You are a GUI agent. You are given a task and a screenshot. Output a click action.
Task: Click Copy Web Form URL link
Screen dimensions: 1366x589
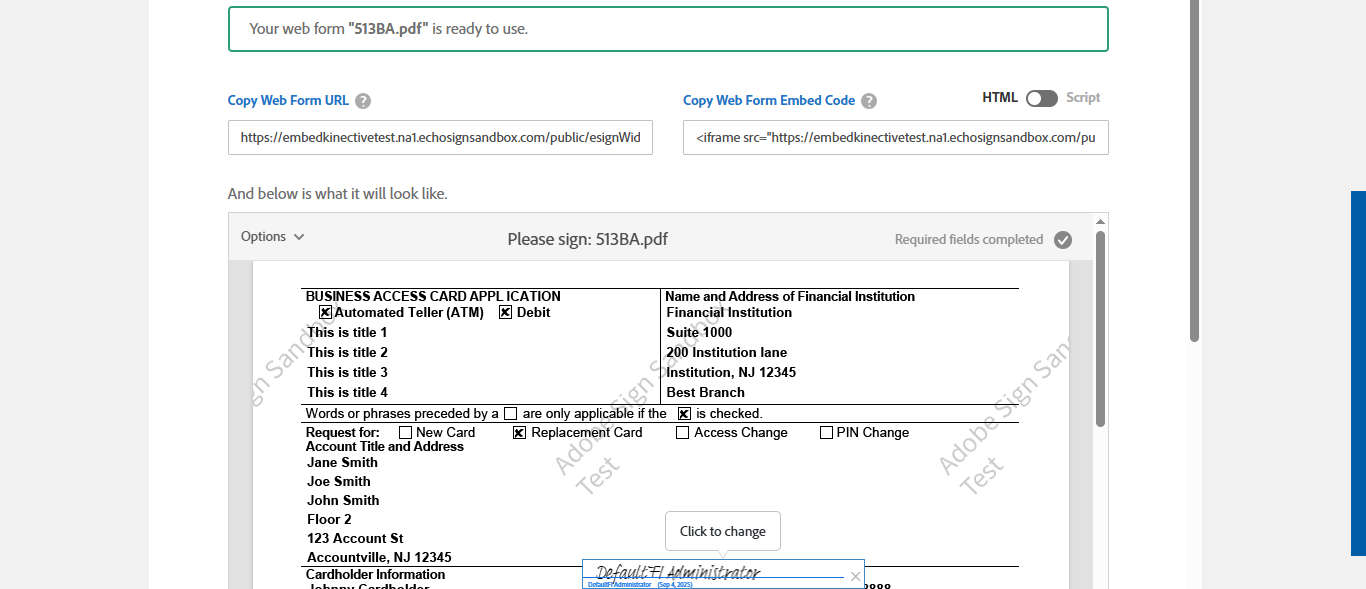click(288, 100)
